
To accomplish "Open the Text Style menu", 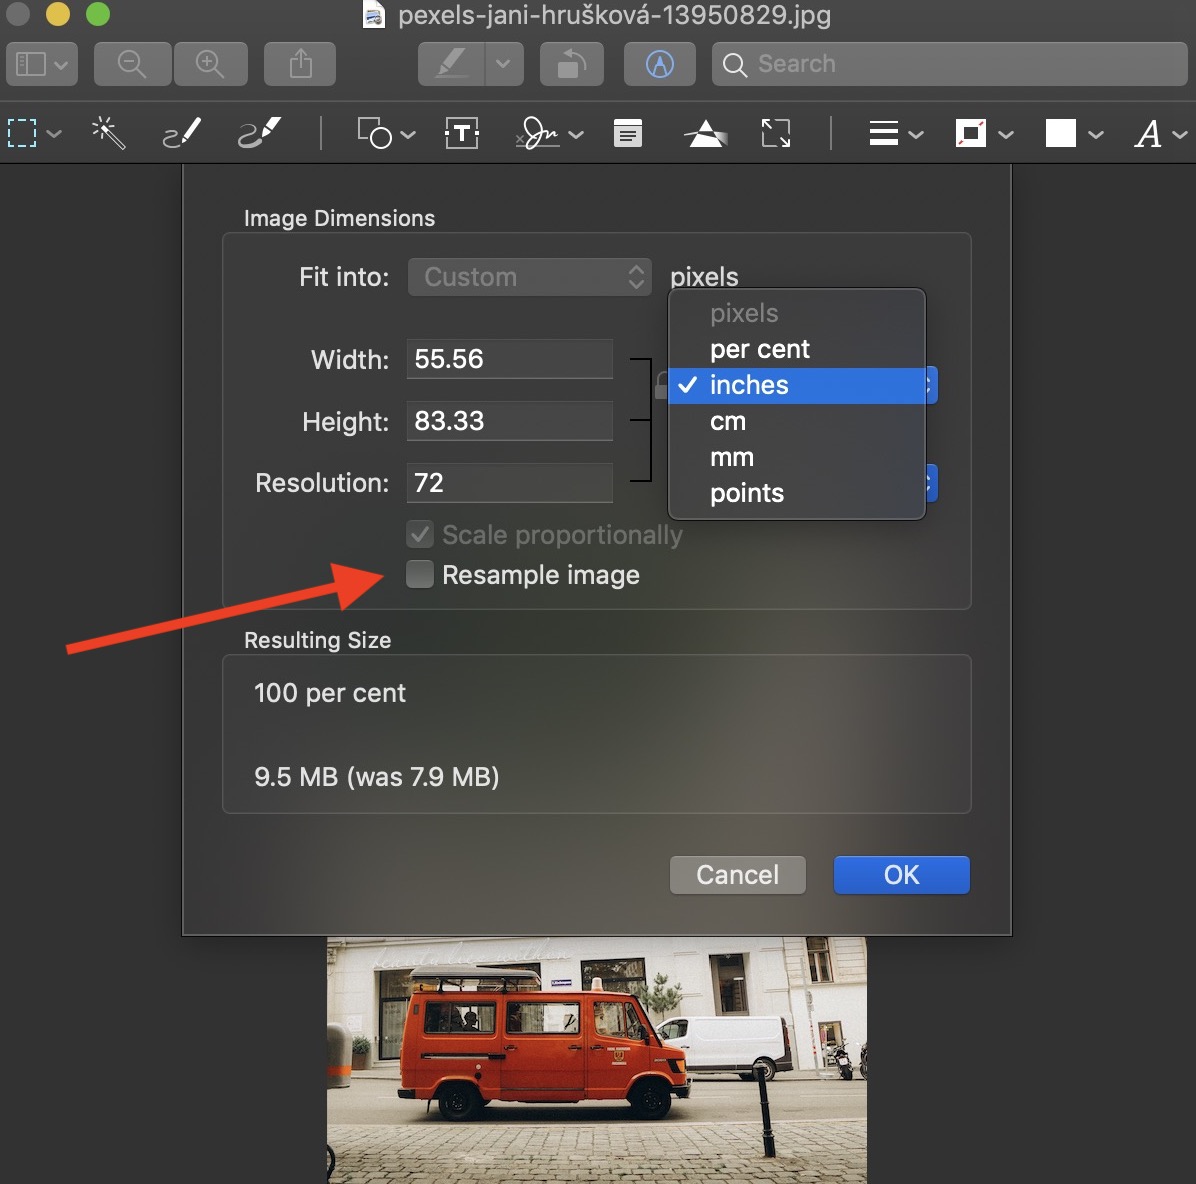I will (1160, 134).
